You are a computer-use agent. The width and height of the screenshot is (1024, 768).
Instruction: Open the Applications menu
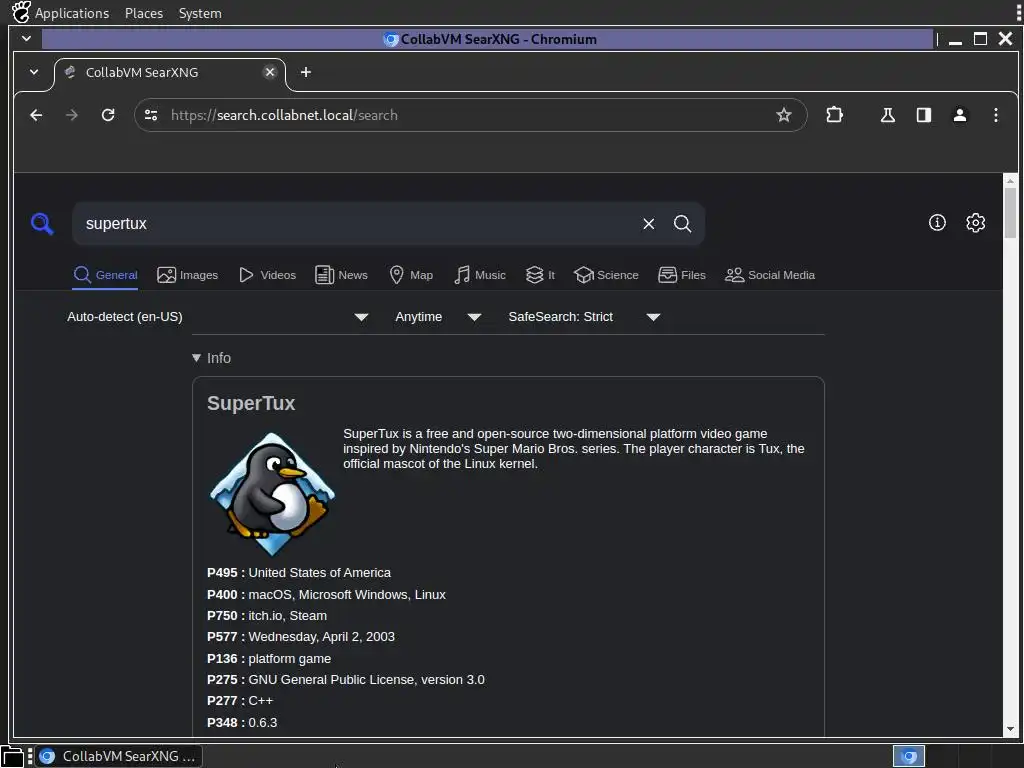coord(72,13)
